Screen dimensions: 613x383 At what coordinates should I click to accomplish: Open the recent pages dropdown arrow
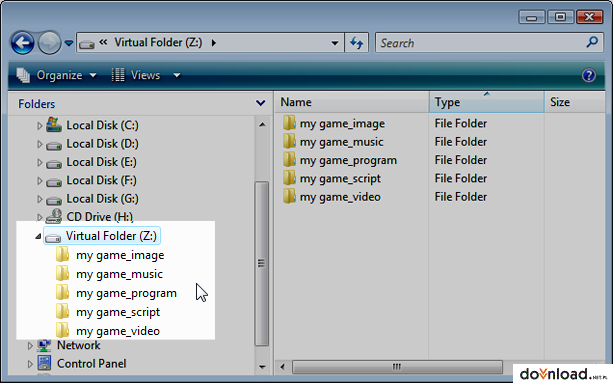click(69, 43)
